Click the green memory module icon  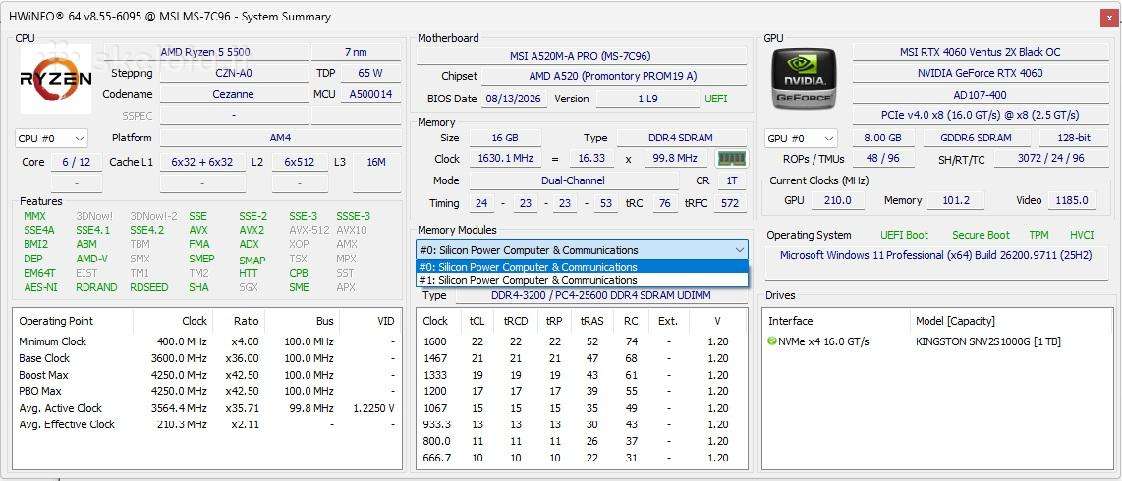tap(731, 158)
